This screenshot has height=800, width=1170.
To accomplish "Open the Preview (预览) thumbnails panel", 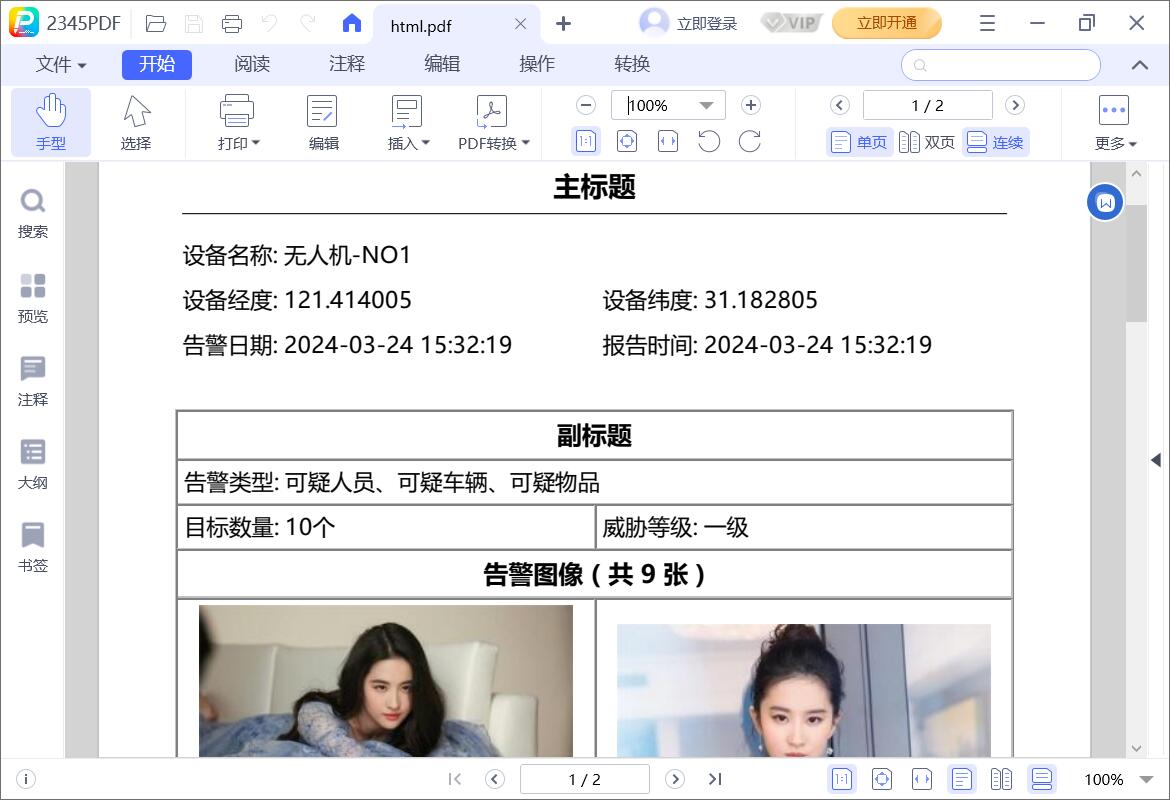I will tap(33, 299).
